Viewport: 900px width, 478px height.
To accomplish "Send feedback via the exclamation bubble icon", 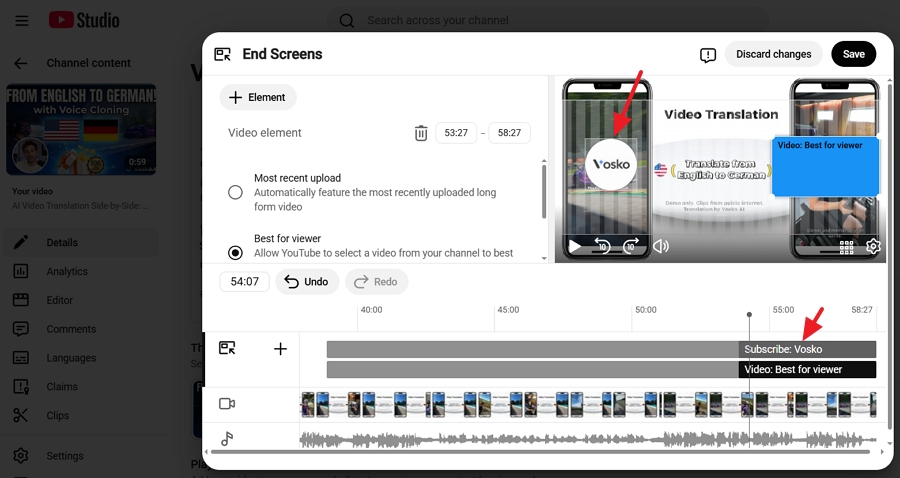I will [x=708, y=55].
